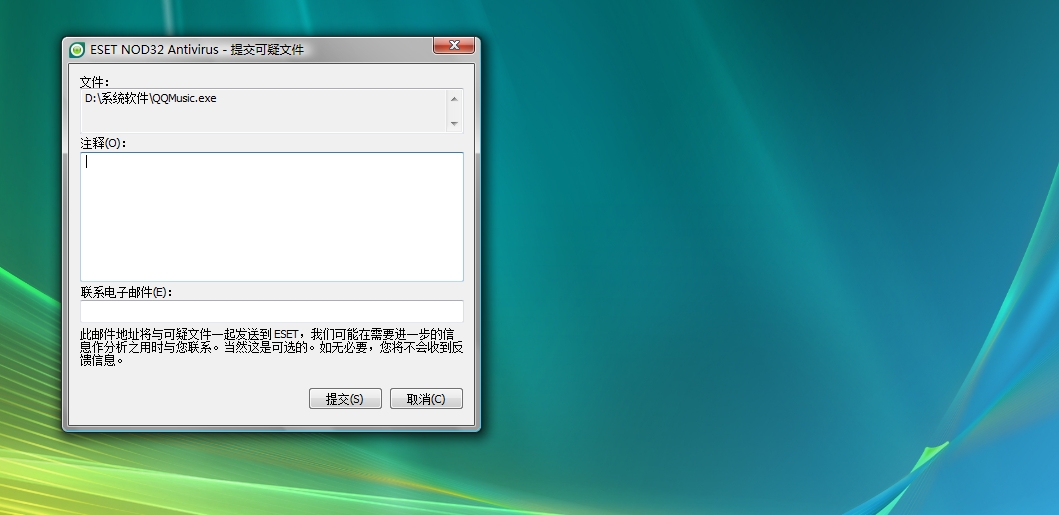Select the D:\系统软件\QQMusic.exe file path text
The height and width of the screenshot is (515, 1059).
click(x=151, y=99)
